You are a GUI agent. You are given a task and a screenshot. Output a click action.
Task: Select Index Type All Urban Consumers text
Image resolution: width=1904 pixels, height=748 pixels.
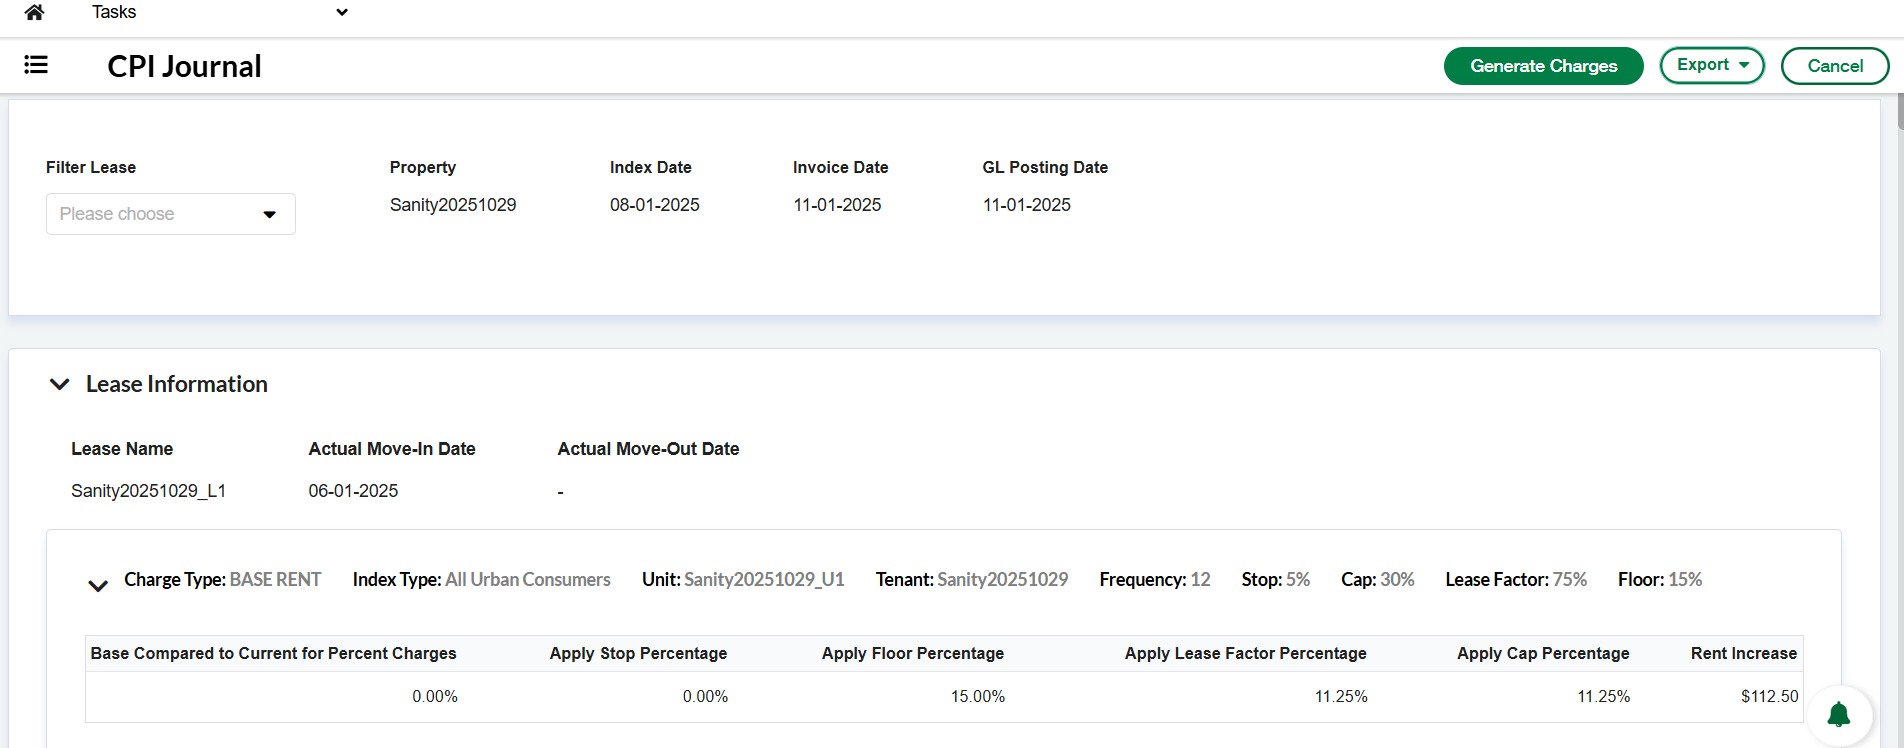(528, 580)
